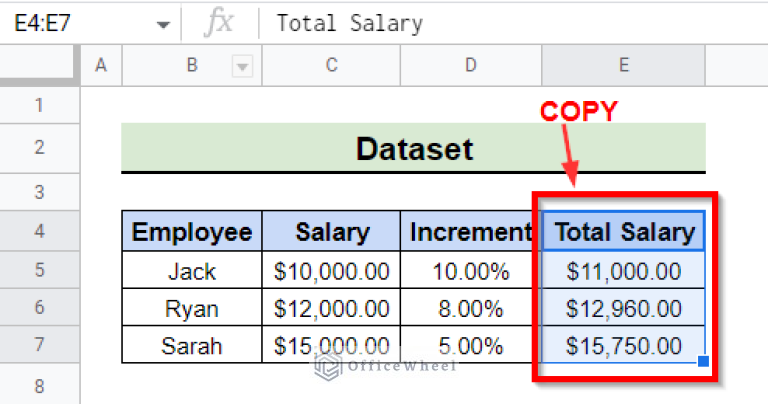Select column C header
This screenshot has width=768, height=404.
332,65
